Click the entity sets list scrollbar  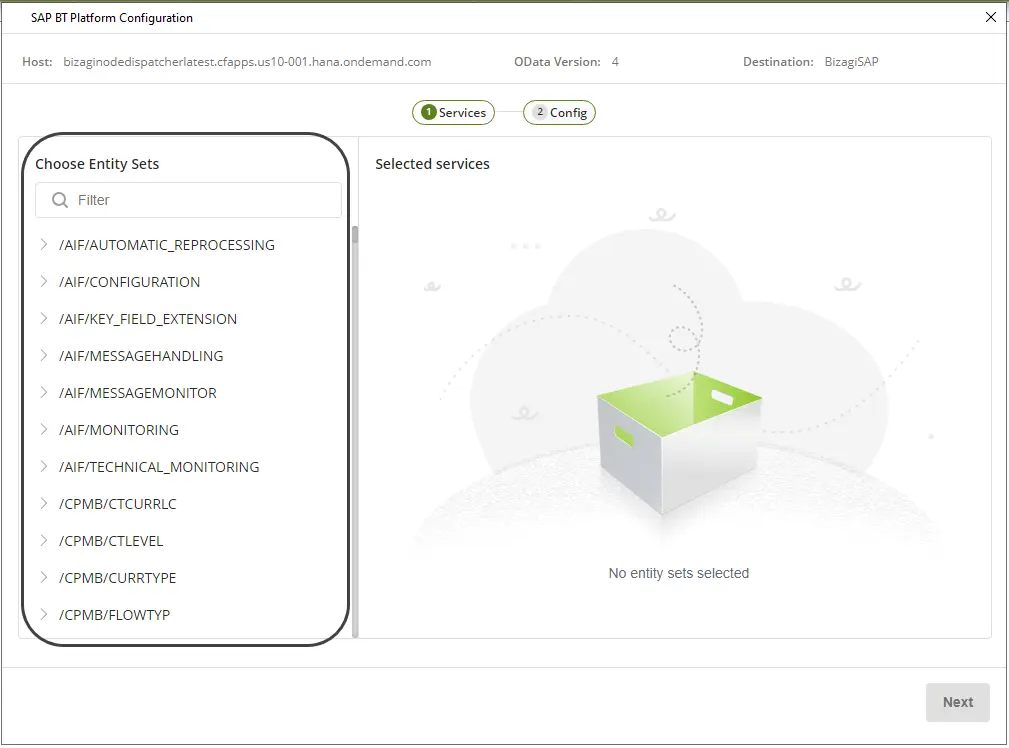point(355,431)
